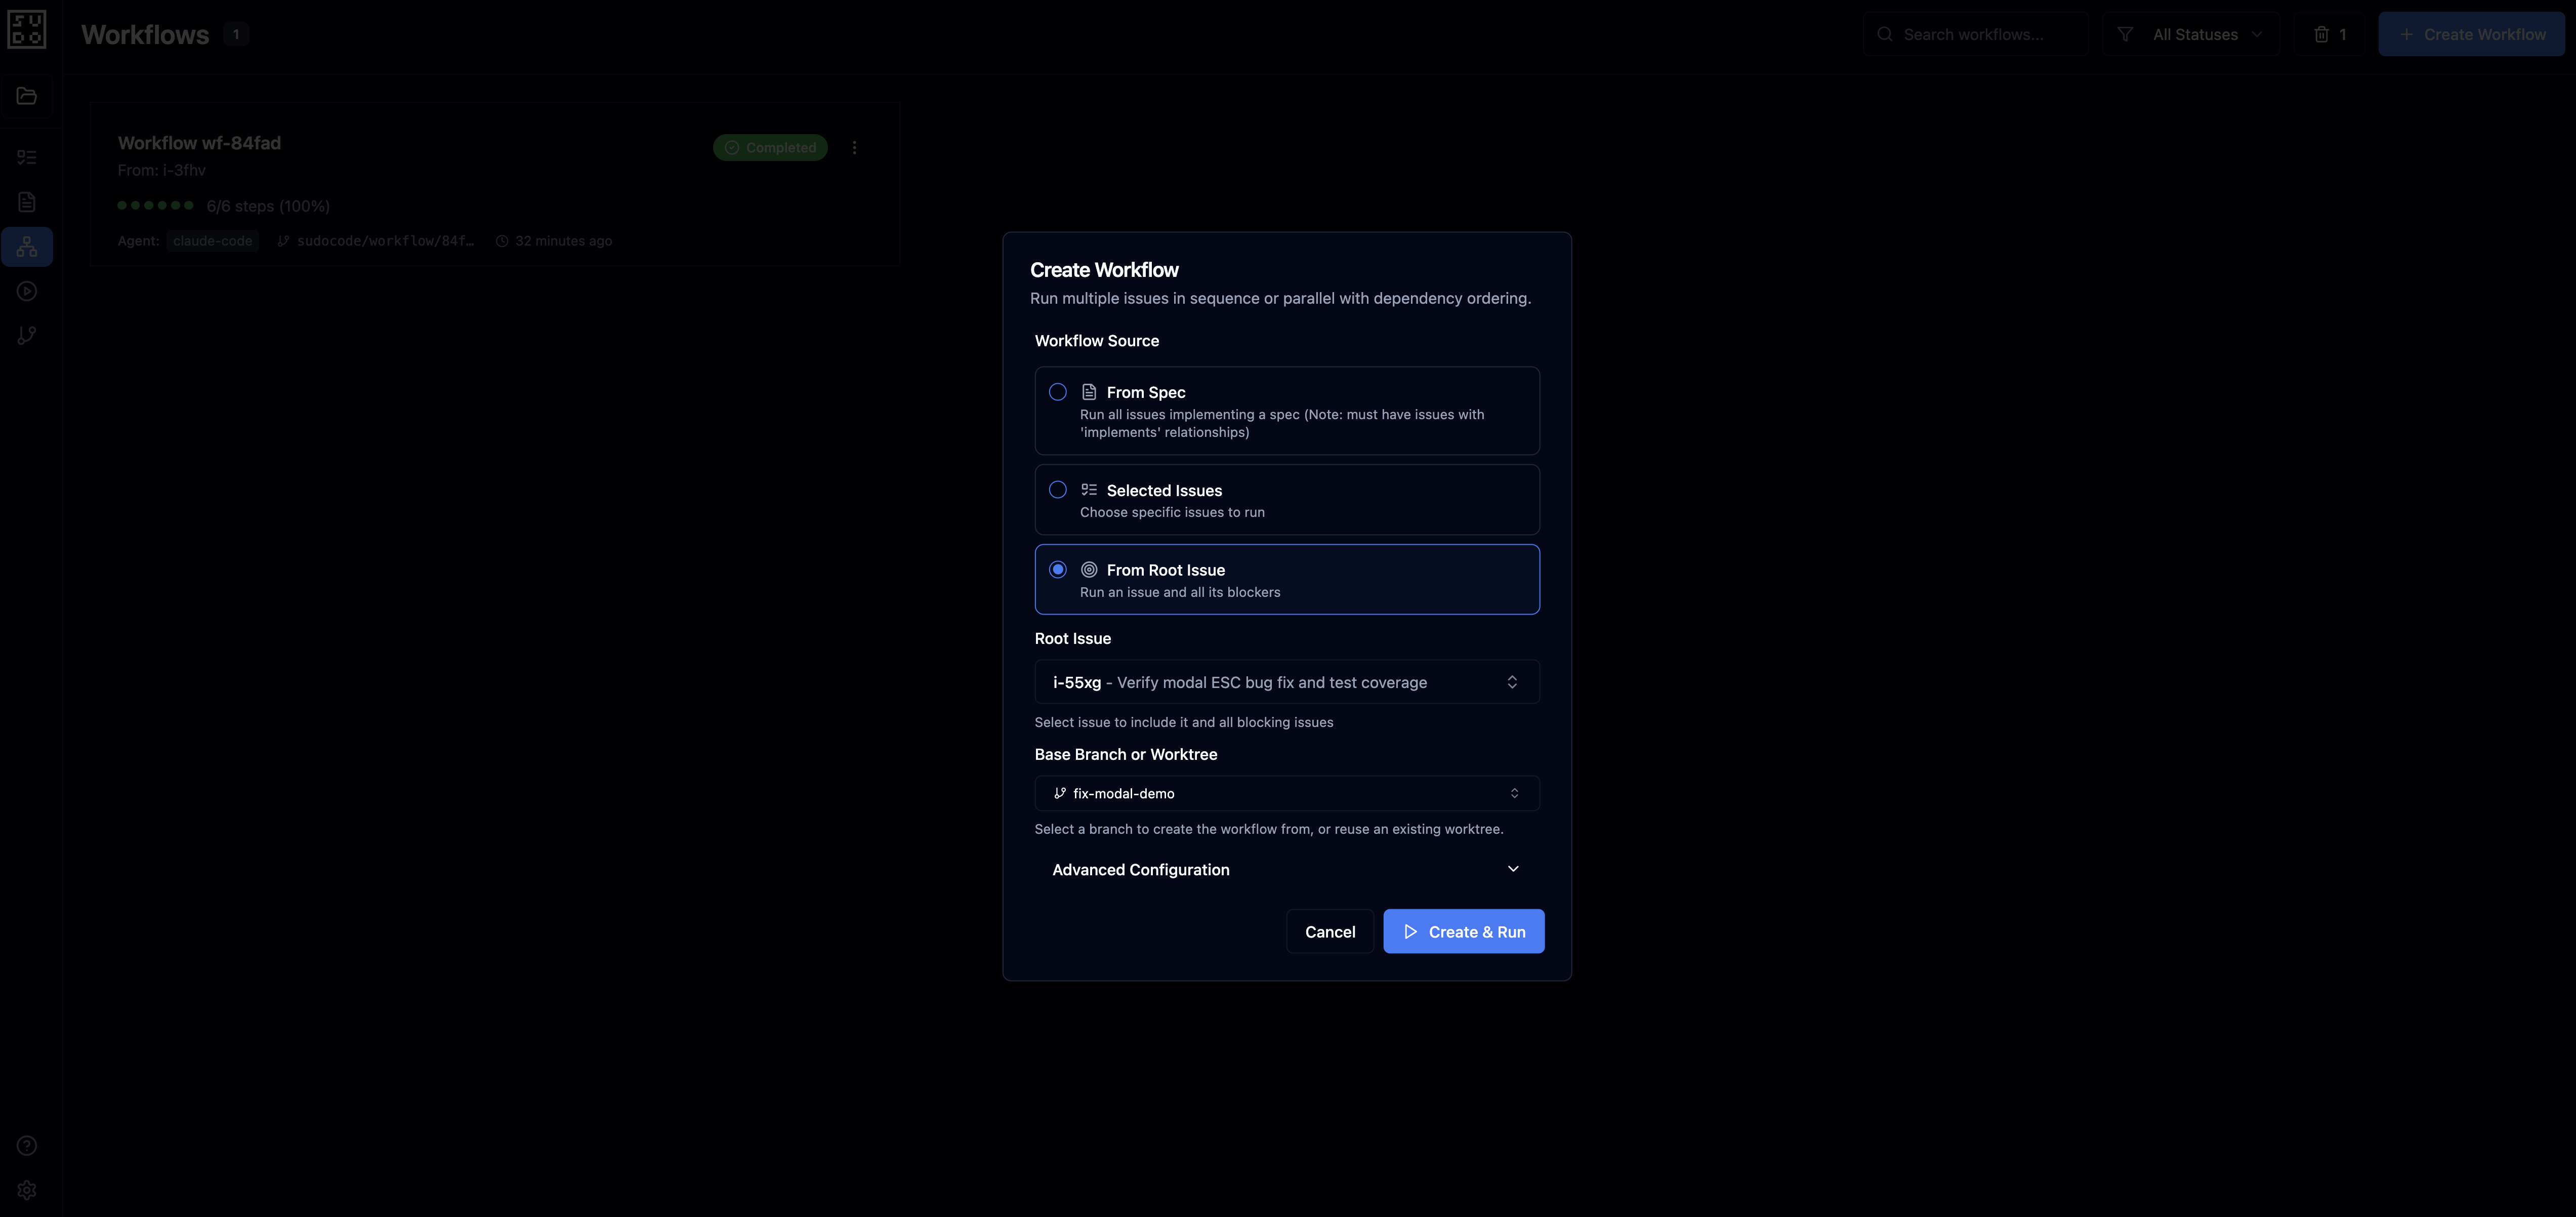2576x1217 pixels.
Task: Select the highlighted workflows icon in sidebar
Action: [27, 246]
